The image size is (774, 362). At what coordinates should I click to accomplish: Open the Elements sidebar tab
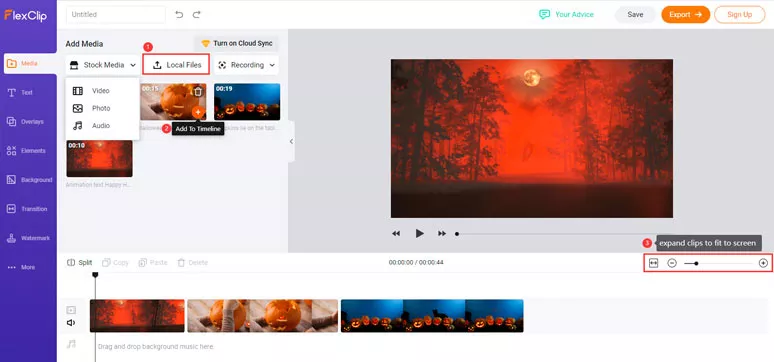click(26, 151)
